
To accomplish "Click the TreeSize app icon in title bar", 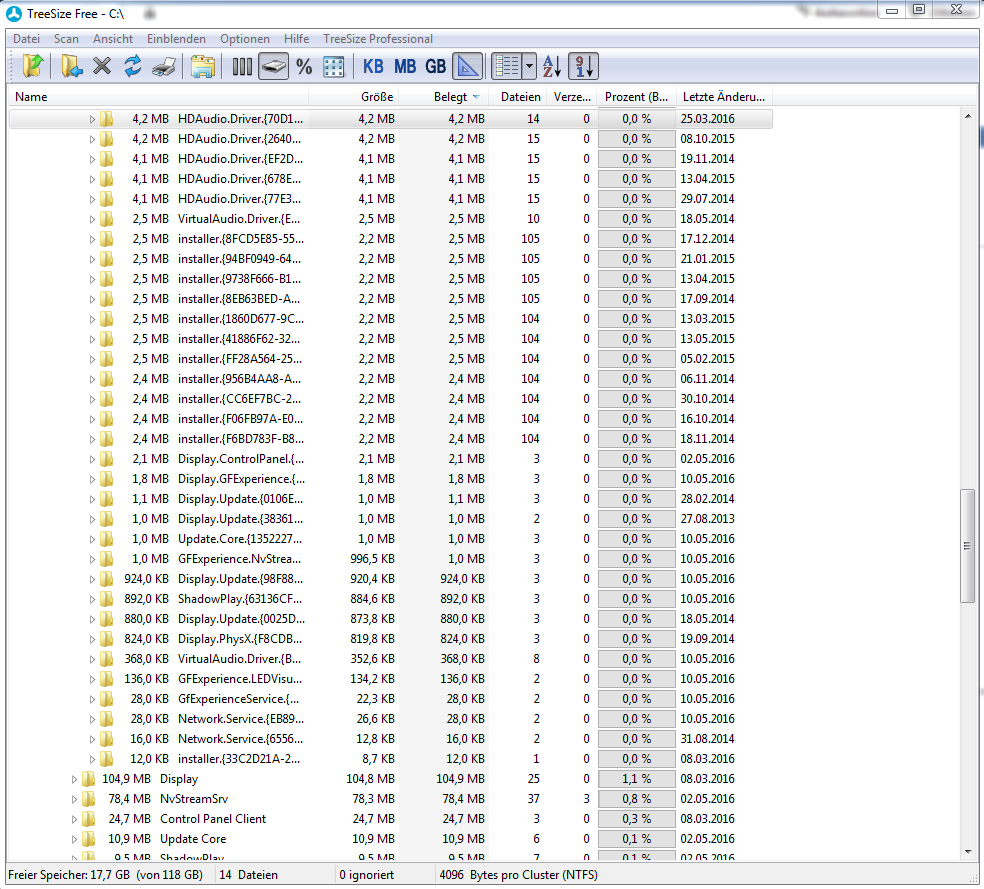I will point(14,13).
